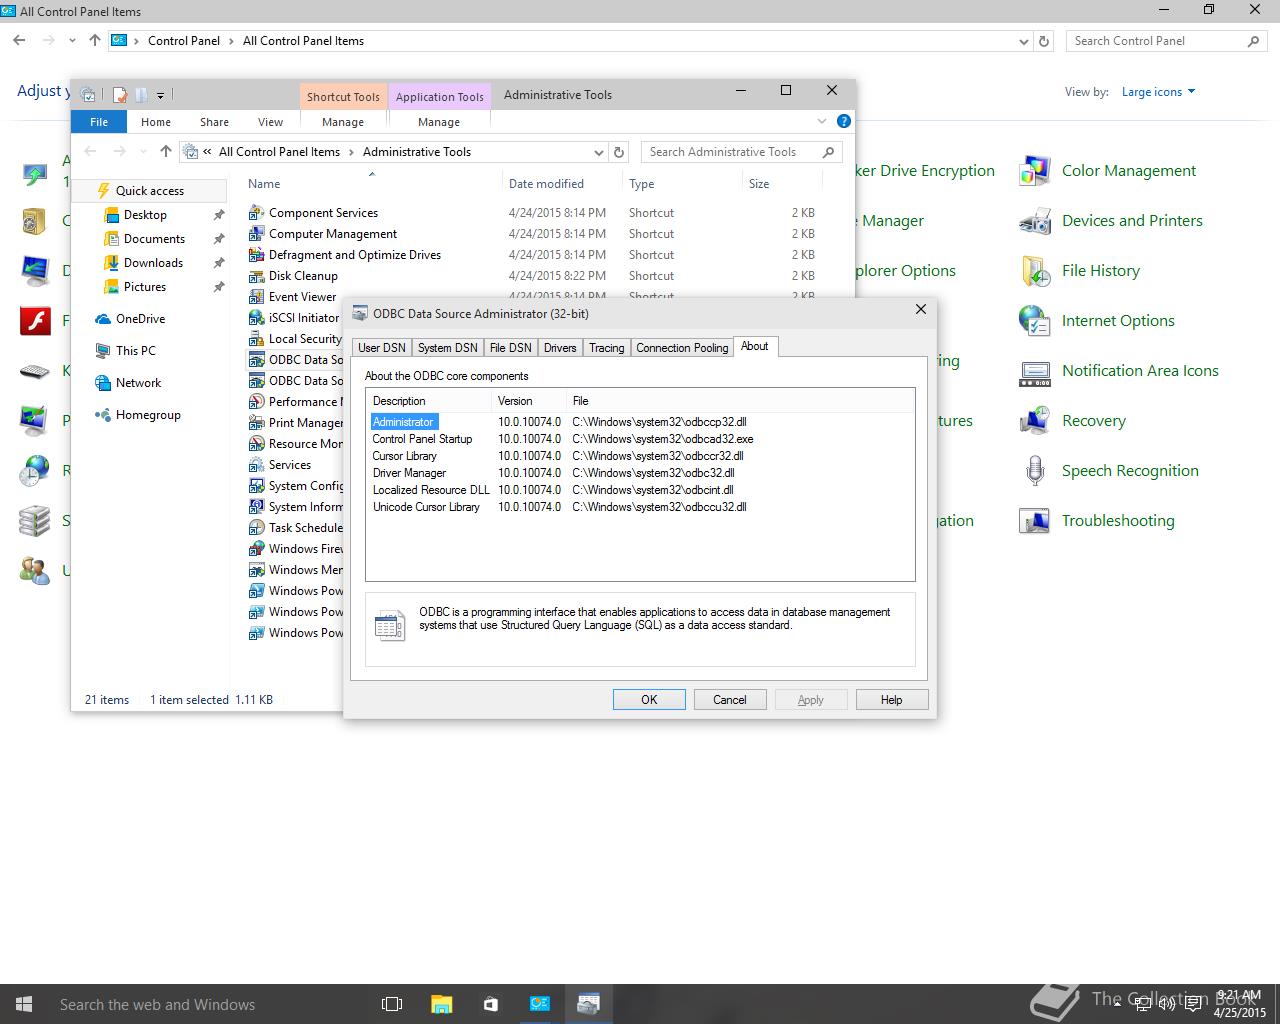Switch to the User DSN tab

pos(381,348)
